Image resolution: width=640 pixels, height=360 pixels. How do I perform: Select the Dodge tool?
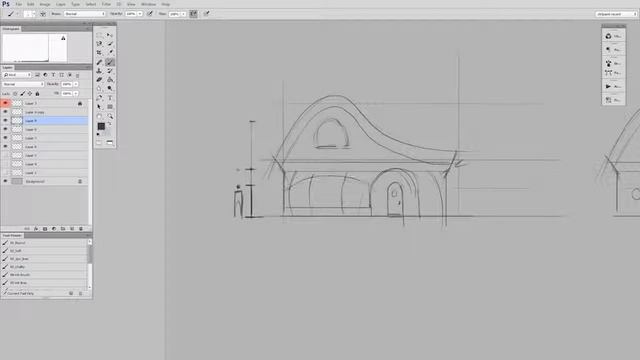tap(110, 89)
